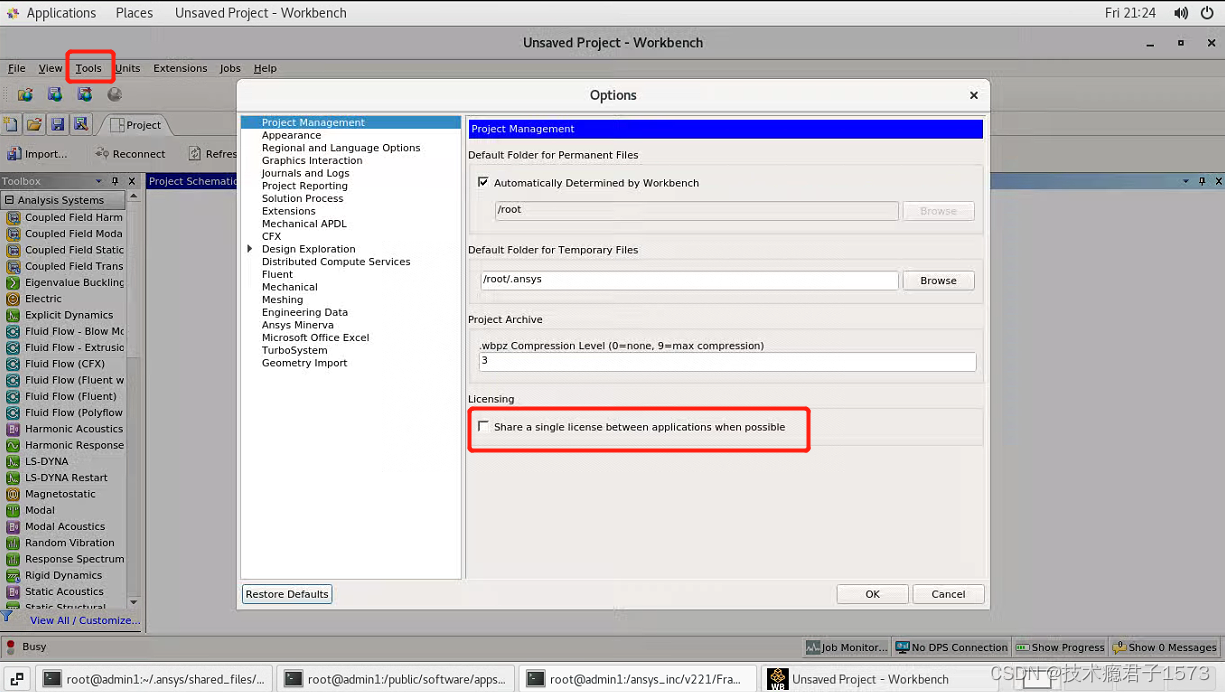
Task: Click the Show Progress status bar icon
Action: [x=1059, y=647]
